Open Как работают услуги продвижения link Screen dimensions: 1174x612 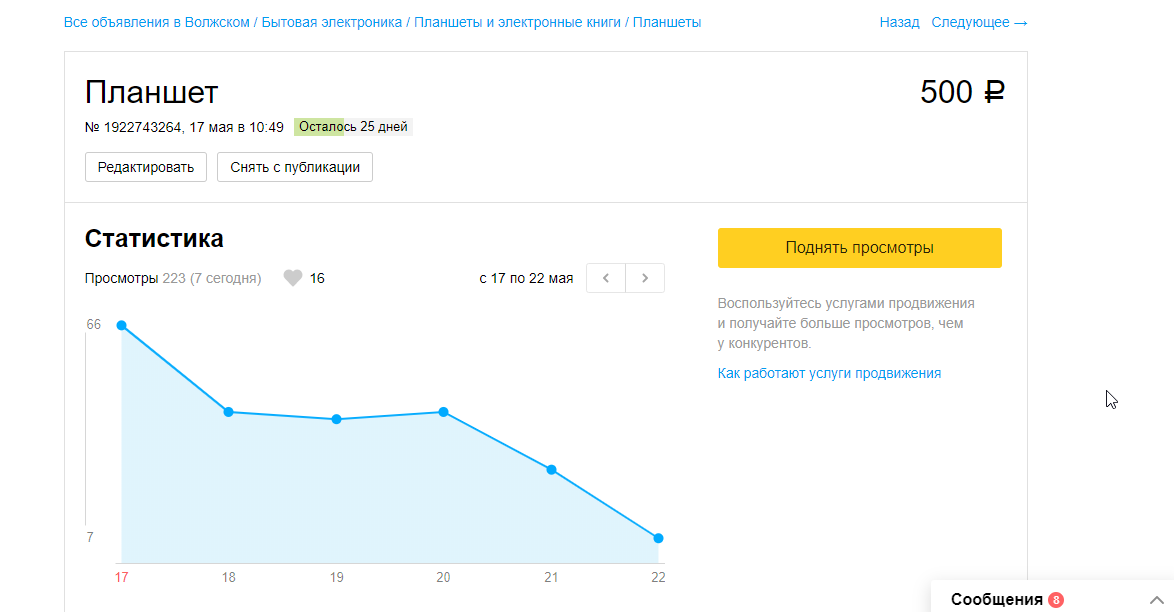[829, 373]
